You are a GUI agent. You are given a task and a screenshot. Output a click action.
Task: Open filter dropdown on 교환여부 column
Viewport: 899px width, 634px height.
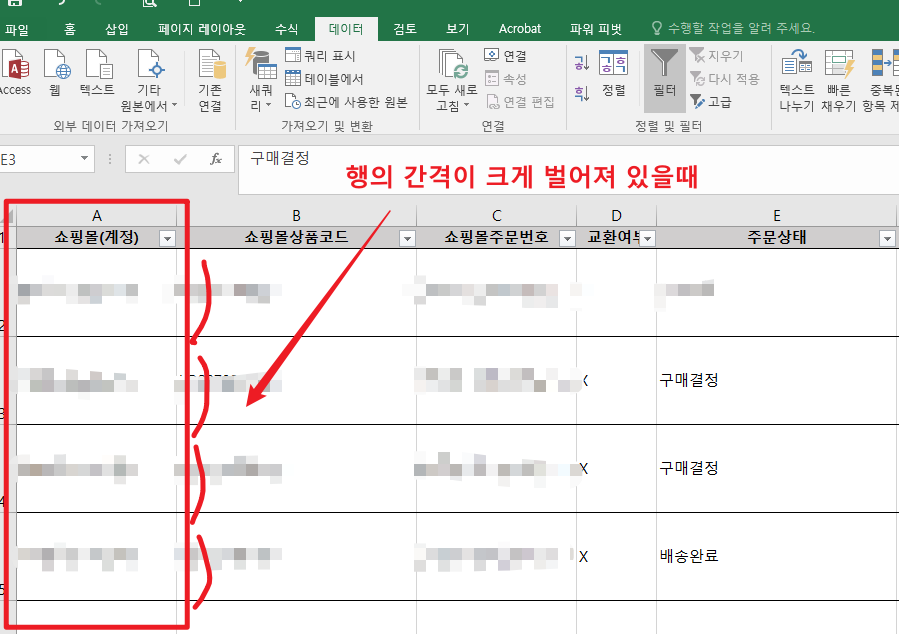(x=645, y=237)
